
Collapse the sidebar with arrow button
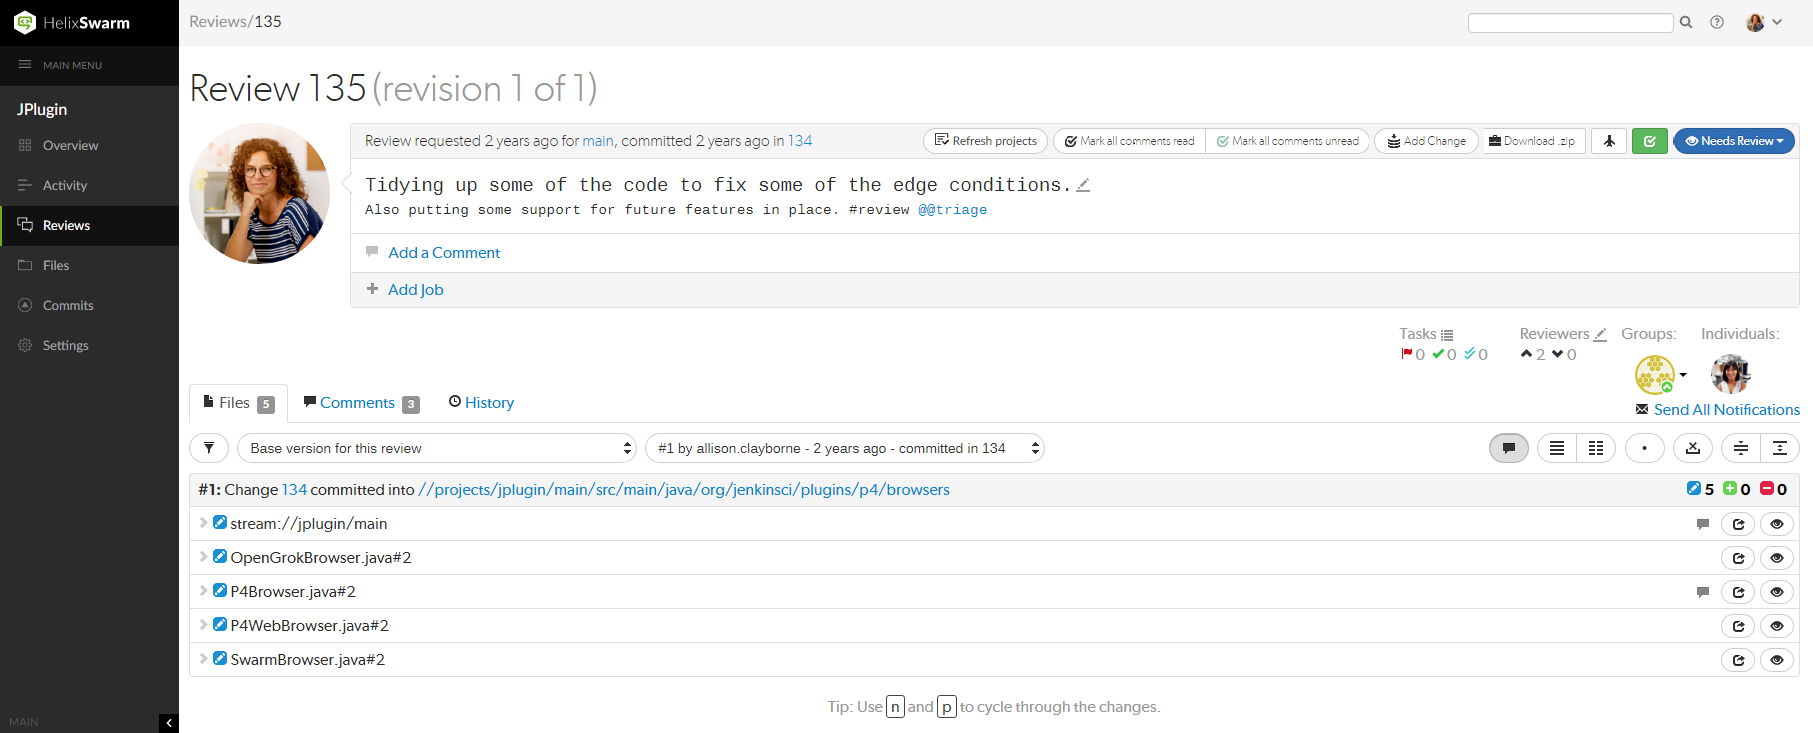[169, 722]
